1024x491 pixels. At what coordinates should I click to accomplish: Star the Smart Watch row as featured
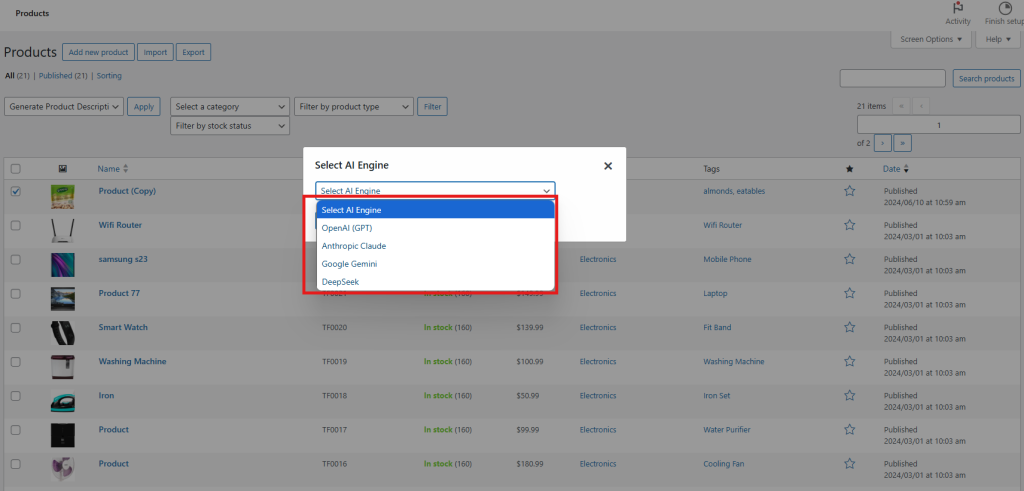[x=850, y=327]
